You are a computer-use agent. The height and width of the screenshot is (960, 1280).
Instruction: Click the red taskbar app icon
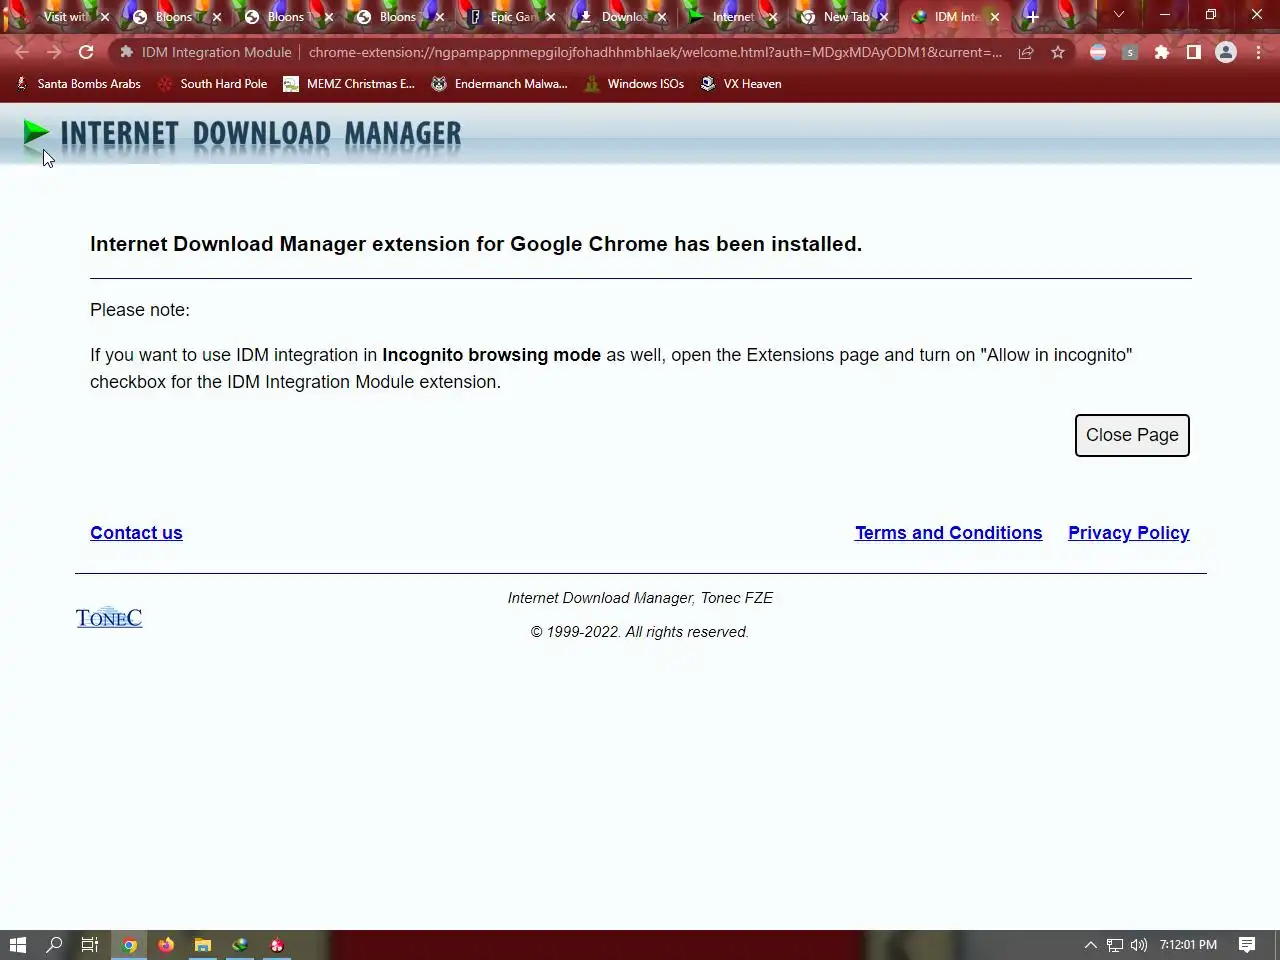277,945
